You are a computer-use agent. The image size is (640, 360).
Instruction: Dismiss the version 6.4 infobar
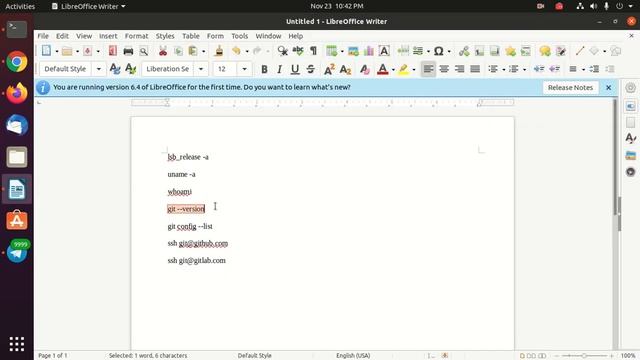609,87
